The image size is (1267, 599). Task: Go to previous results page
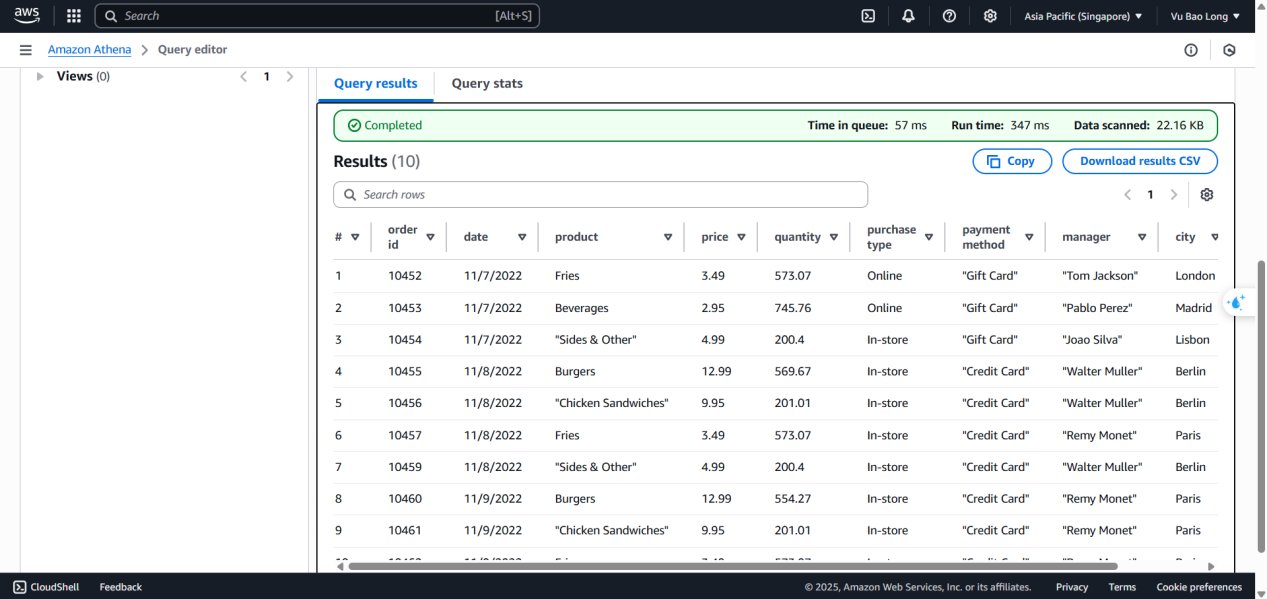click(1127, 195)
